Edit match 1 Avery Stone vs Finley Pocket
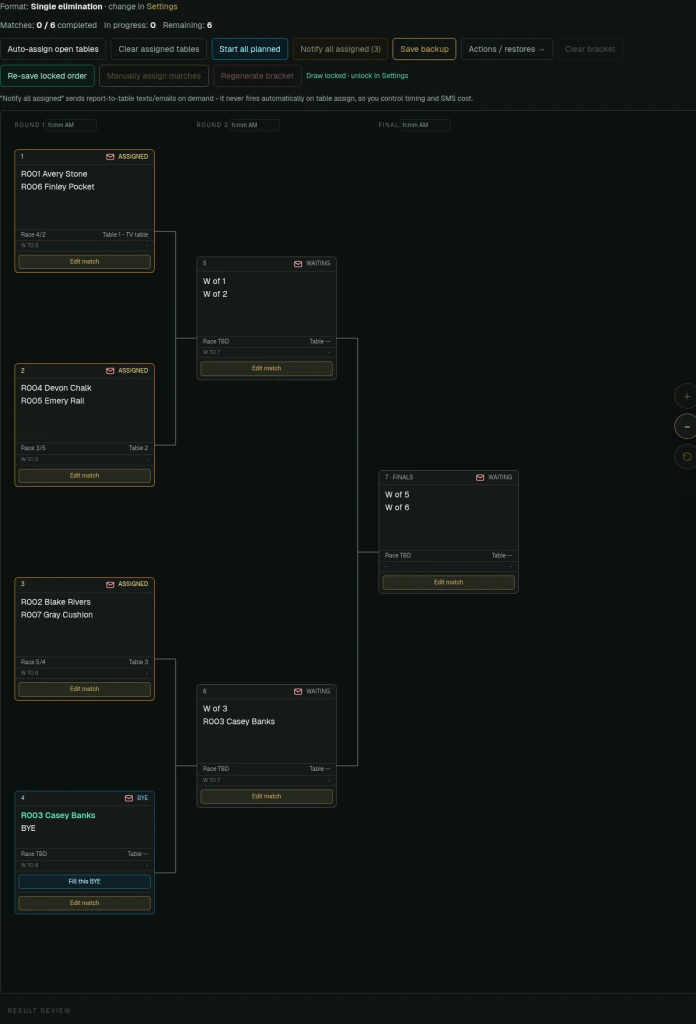 coord(84,262)
